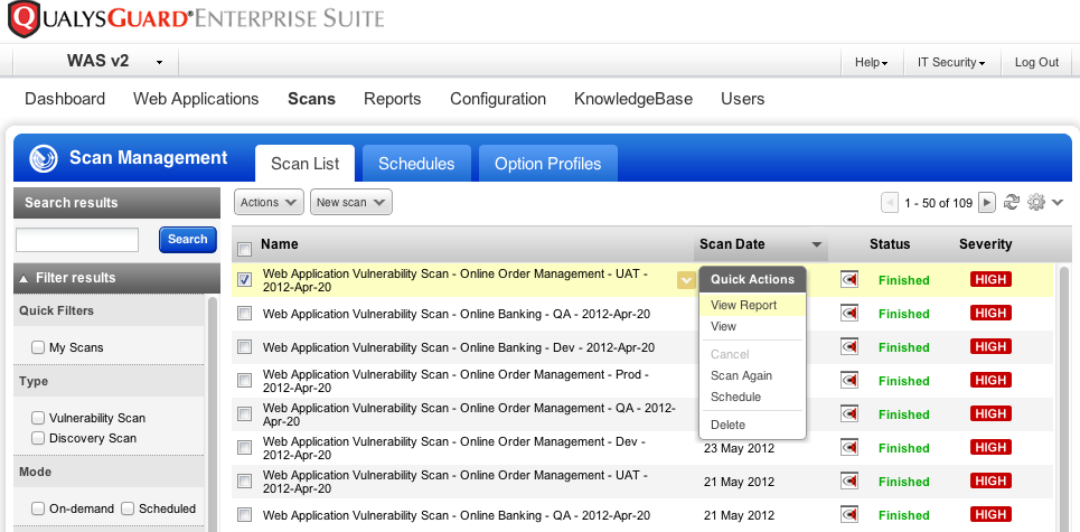
Task: Click the Scan Management radar logo icon
Action: (43, 159)
